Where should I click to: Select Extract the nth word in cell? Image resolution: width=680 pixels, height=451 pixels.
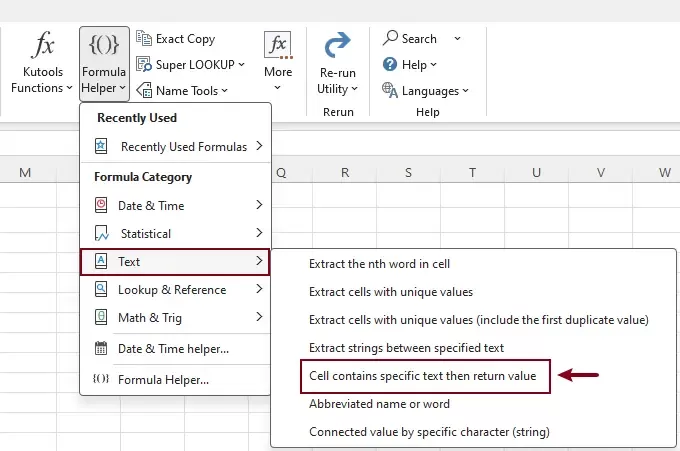coord(379,264)
